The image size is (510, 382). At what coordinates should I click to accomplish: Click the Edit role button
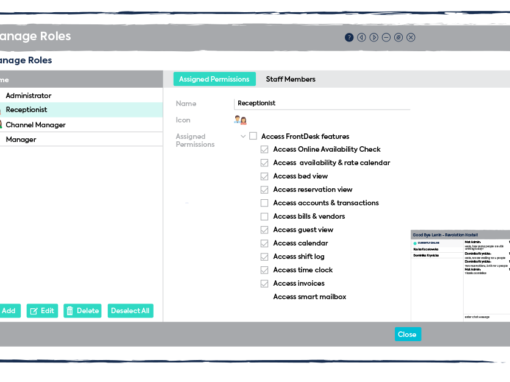pos(42,311)
